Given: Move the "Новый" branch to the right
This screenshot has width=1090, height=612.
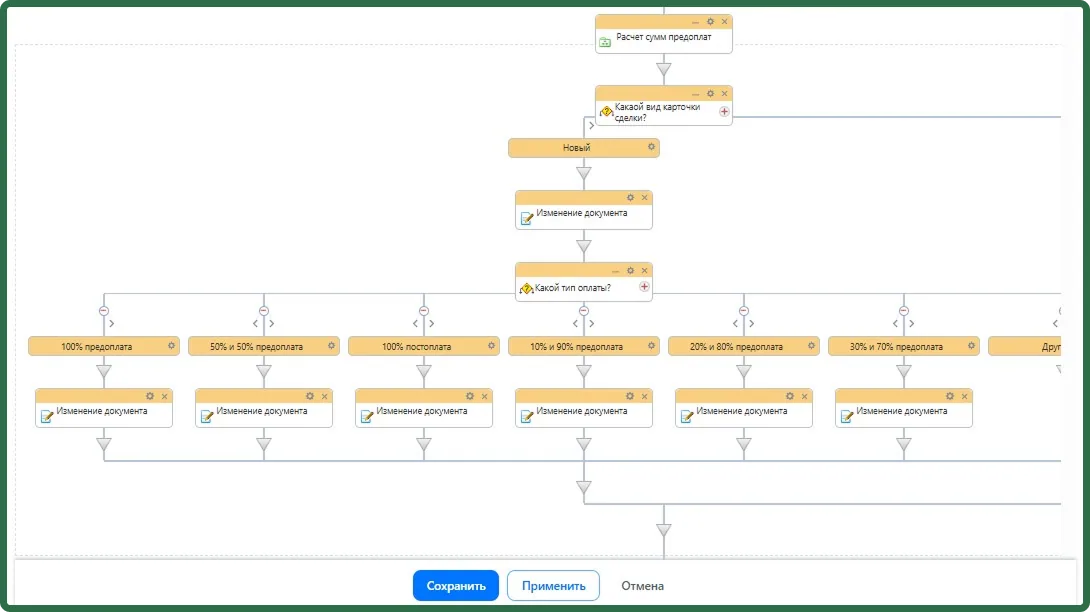Looking at the screenshot, I should (x=592, y=126).
